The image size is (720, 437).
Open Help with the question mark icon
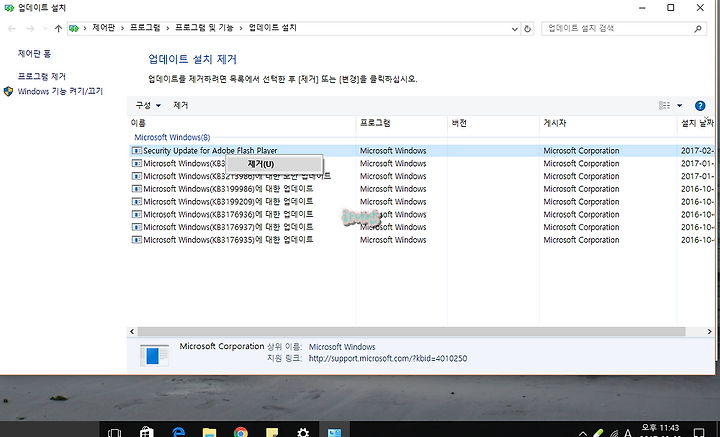(700, 106)
